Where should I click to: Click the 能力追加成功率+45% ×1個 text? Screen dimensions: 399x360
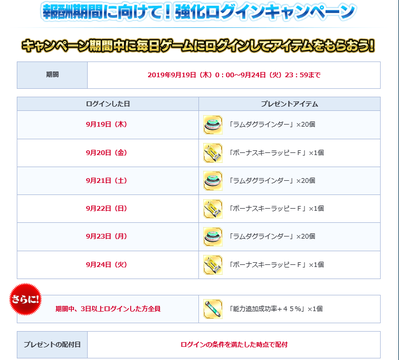coord(276,309)
